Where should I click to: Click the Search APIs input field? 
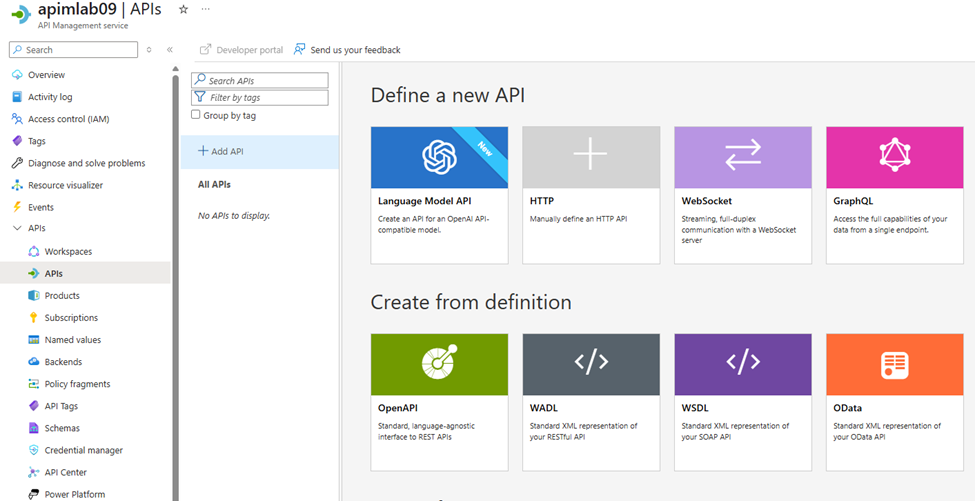tap(260, 80)
